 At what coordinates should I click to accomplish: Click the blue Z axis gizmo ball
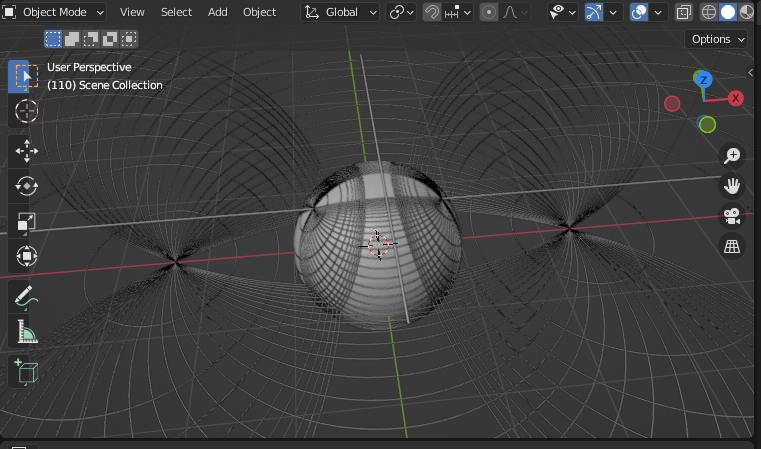(x=704, y=79)
